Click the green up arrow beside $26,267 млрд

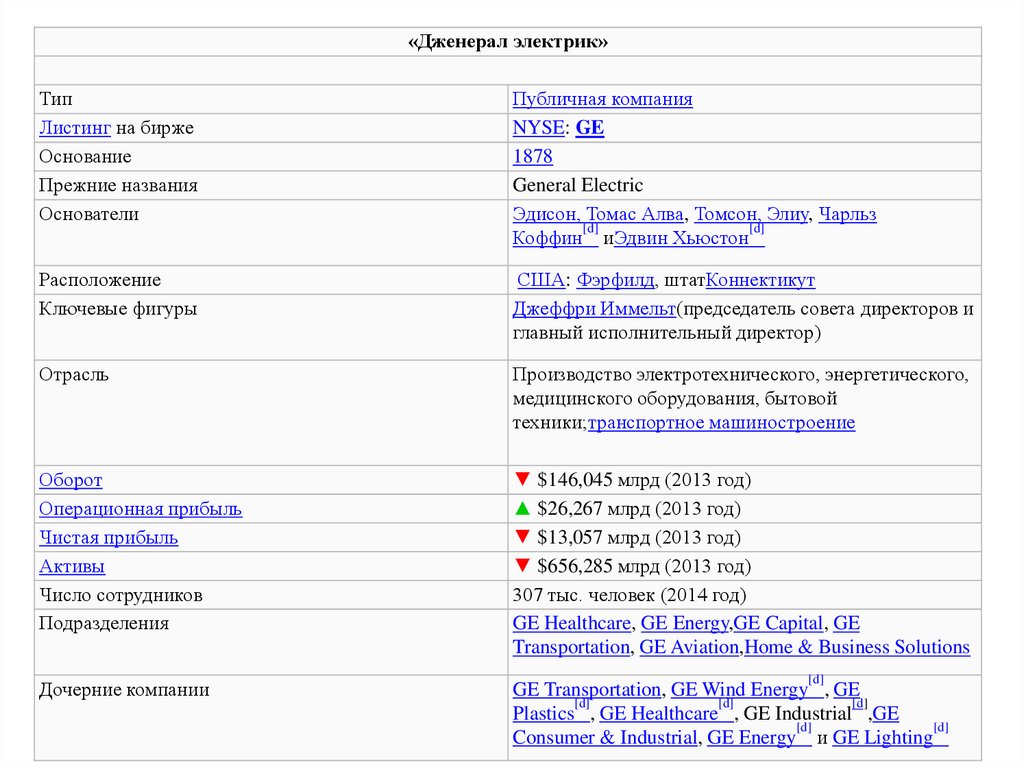(x=520, y=509)
